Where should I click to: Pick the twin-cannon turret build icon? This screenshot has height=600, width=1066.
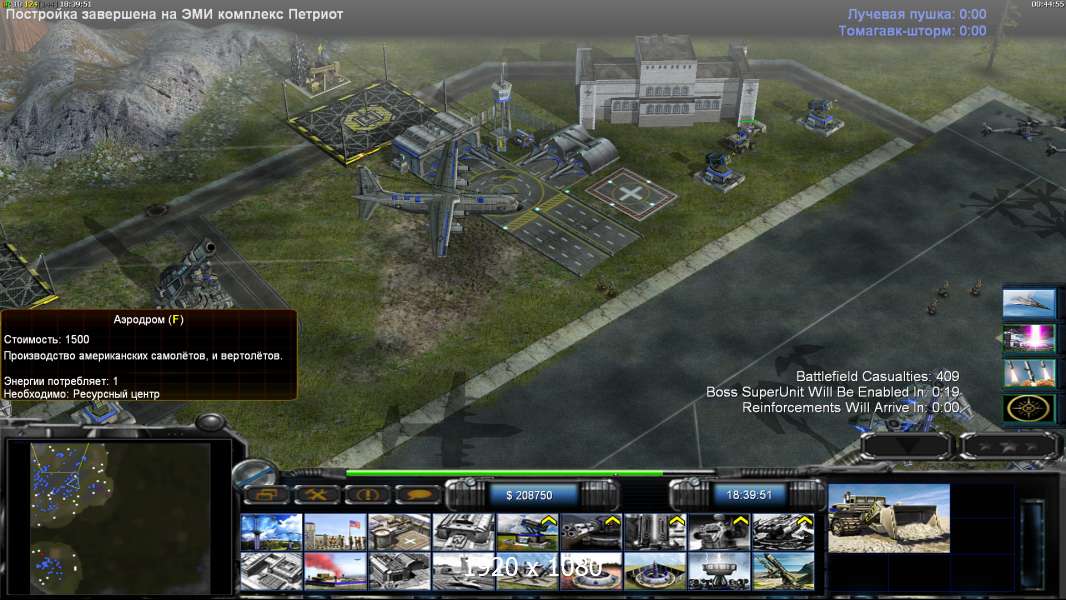[x=719, y=531]
